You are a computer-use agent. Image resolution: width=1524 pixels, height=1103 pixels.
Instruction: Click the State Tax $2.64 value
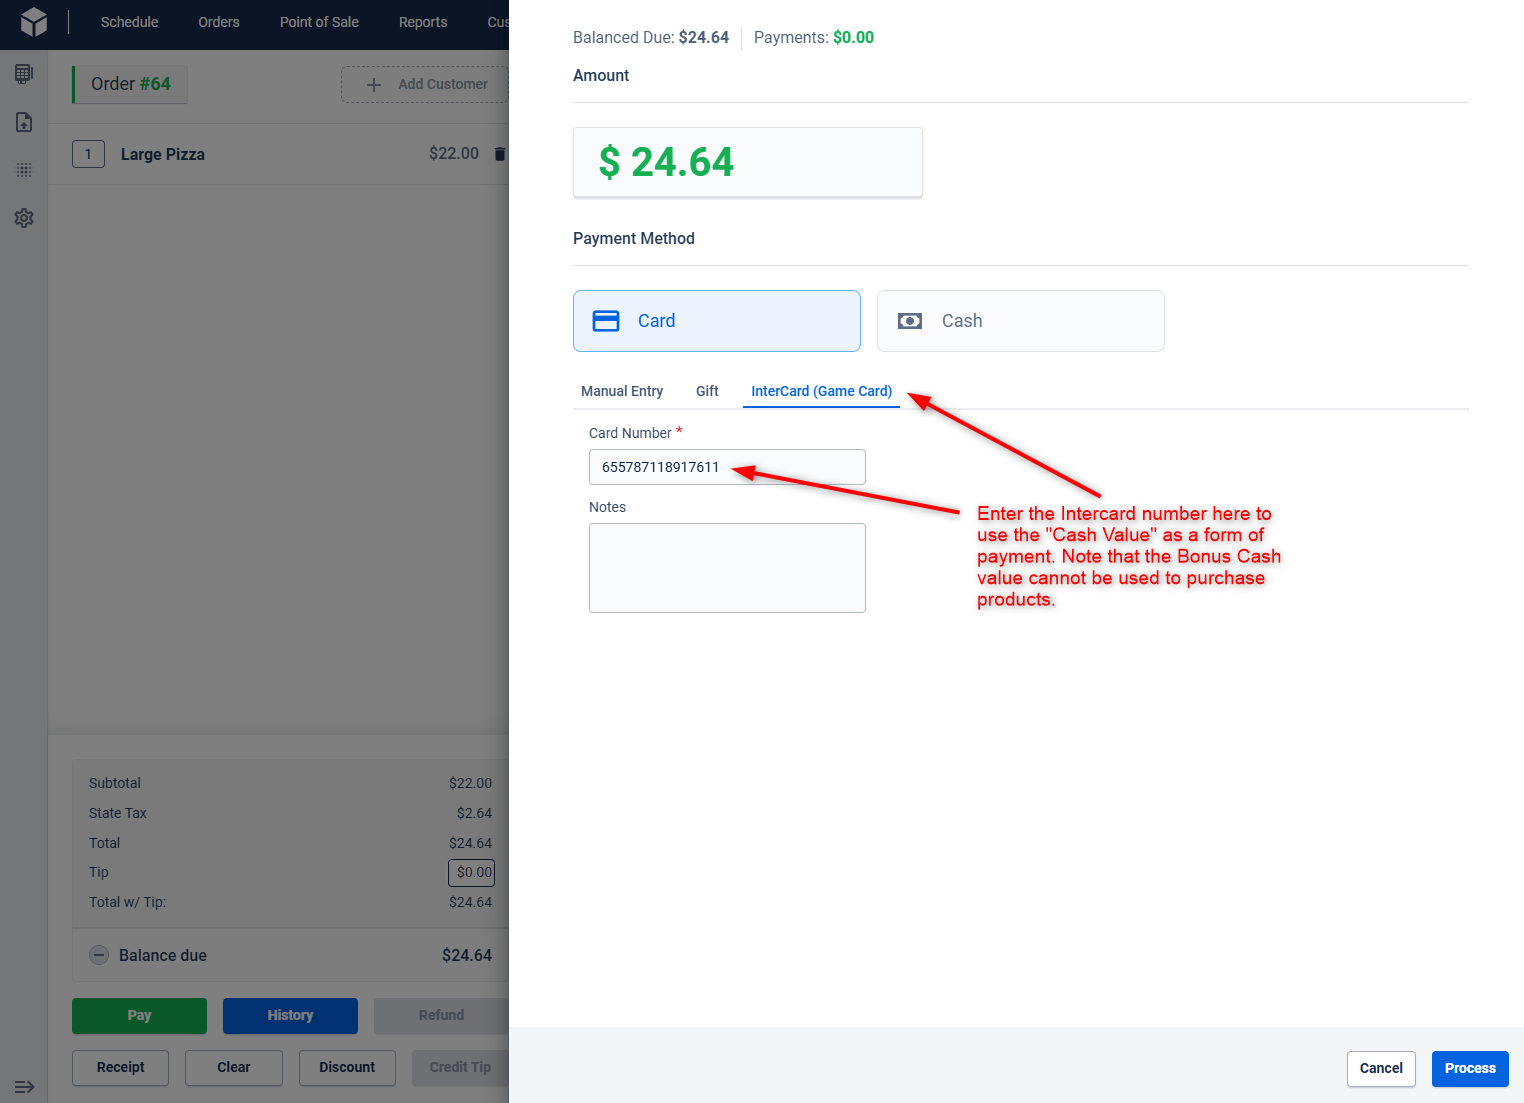(474, 813)
